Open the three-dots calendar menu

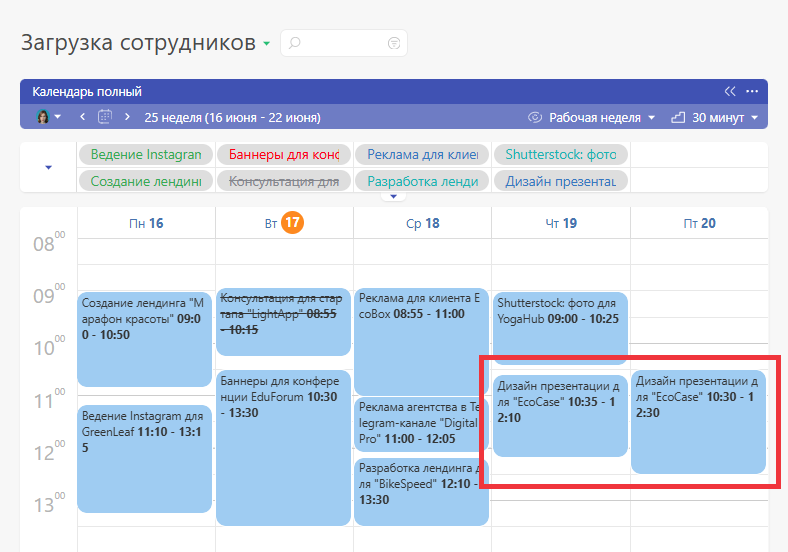coord(752,91)
